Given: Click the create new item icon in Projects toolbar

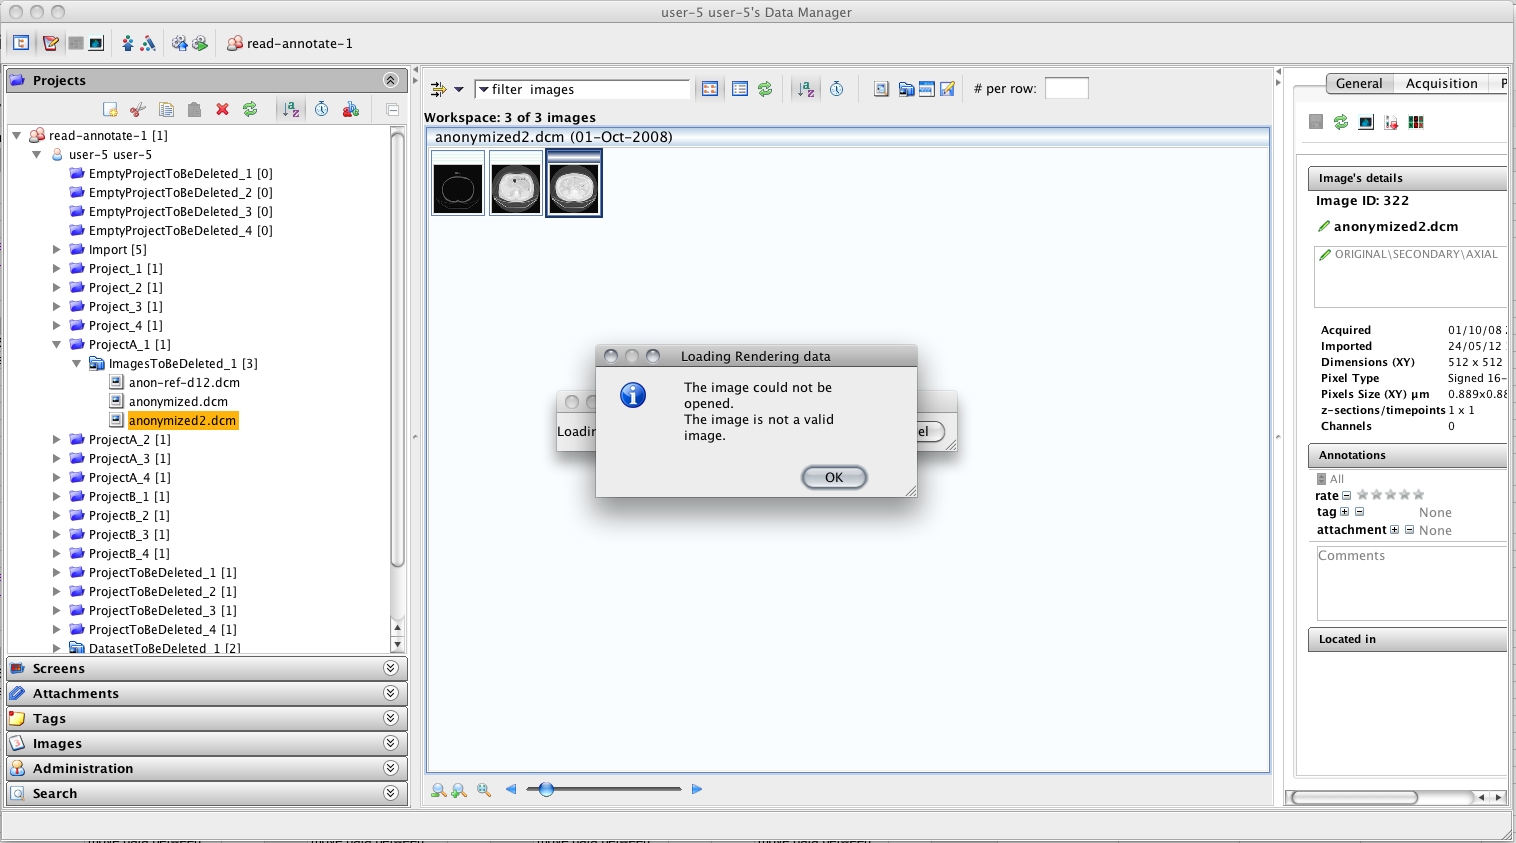Looking at the screenshot, I should tap(110, 109).
